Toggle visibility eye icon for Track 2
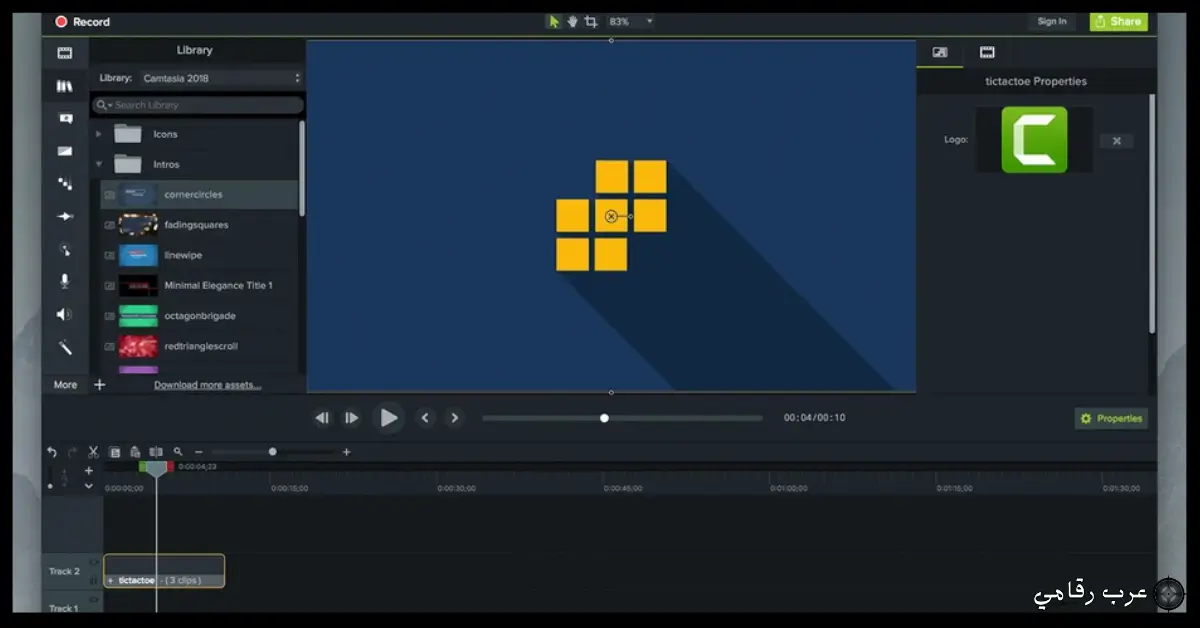The width and height of the screenshot is (1200, 628). coord(95,562)
